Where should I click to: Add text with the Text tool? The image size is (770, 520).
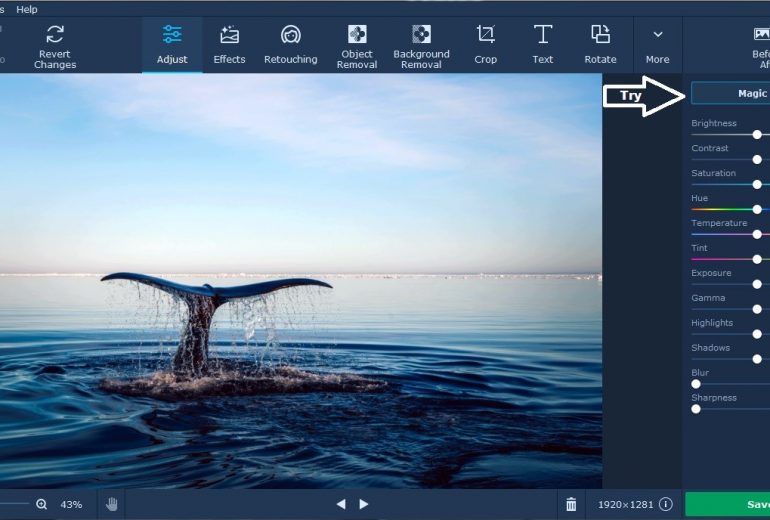tap(543, 45)
